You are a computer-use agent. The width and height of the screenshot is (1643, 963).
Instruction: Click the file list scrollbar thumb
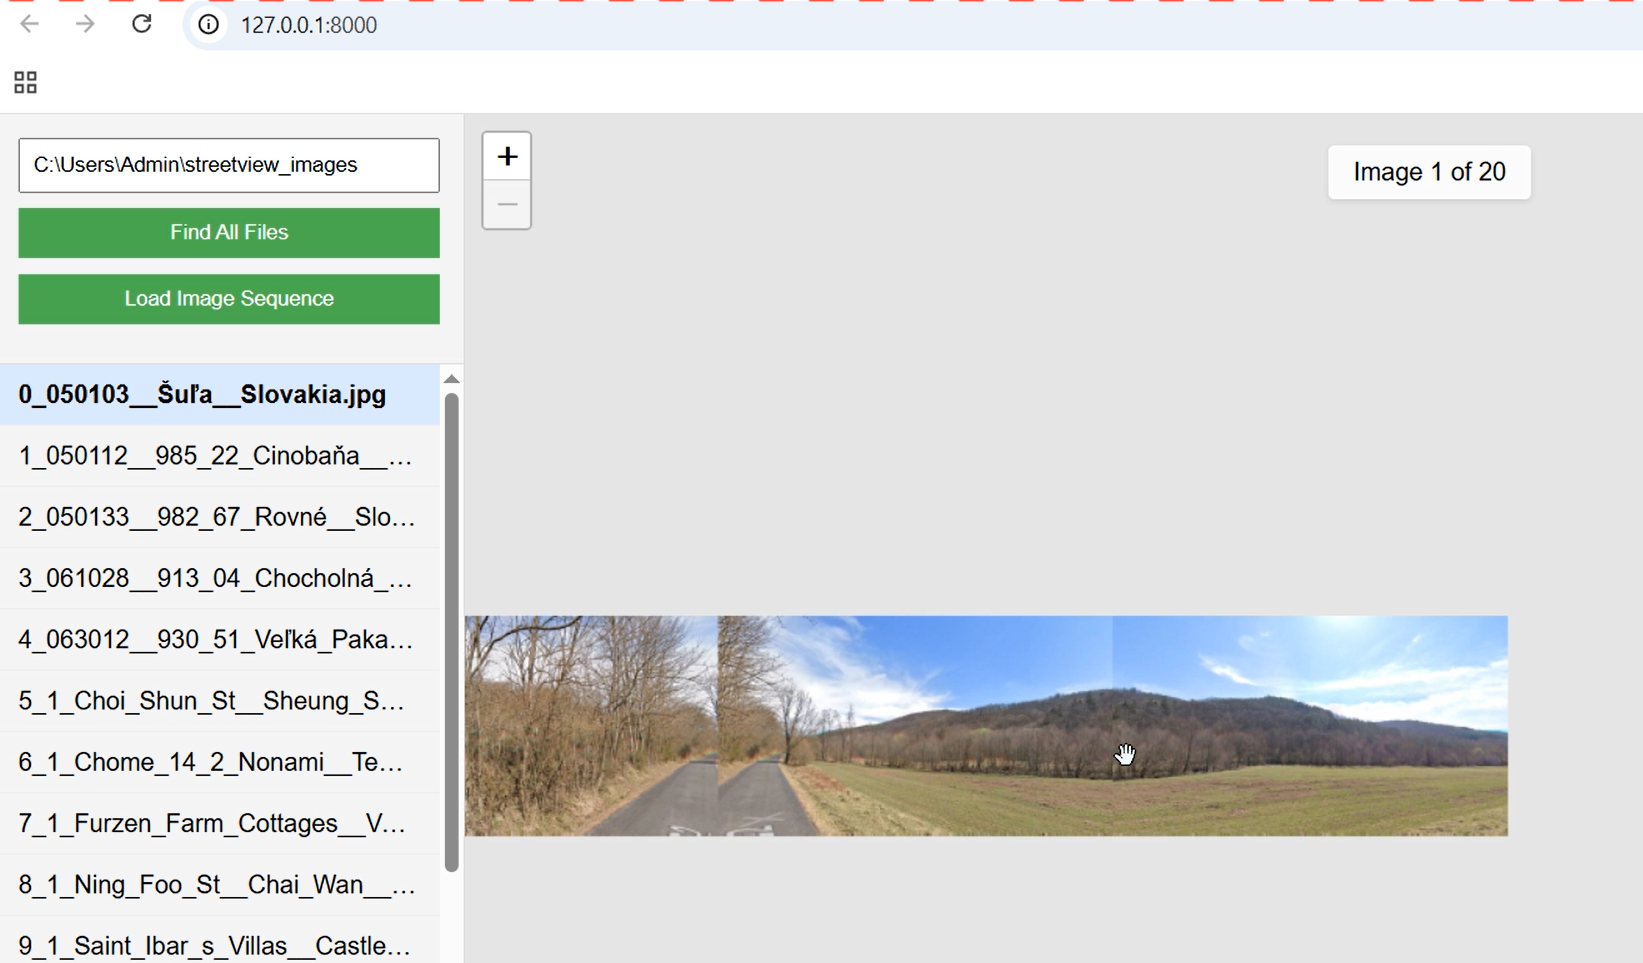pos(452,630)
